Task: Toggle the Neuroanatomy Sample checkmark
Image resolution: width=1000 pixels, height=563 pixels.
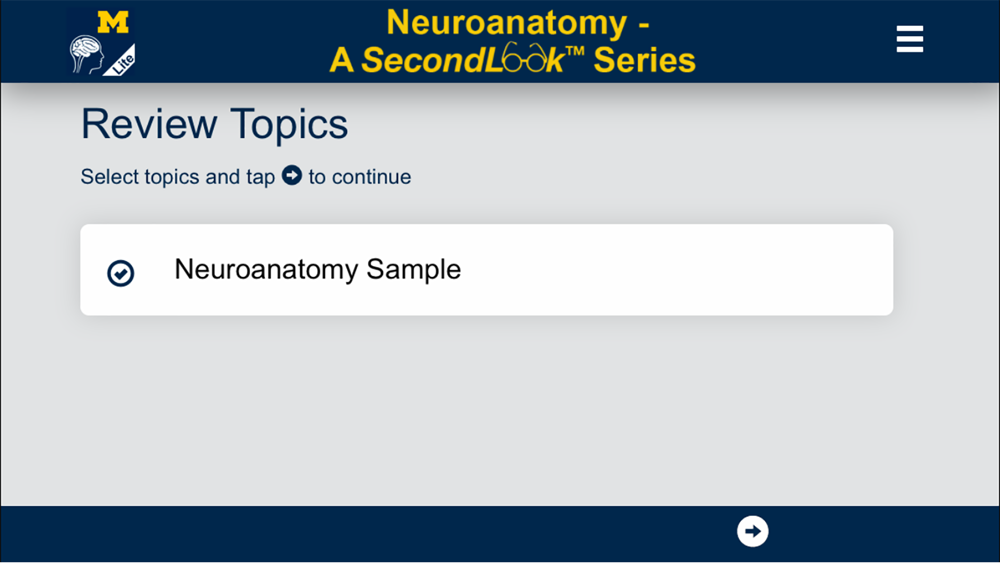Action: tap(121, 273)
